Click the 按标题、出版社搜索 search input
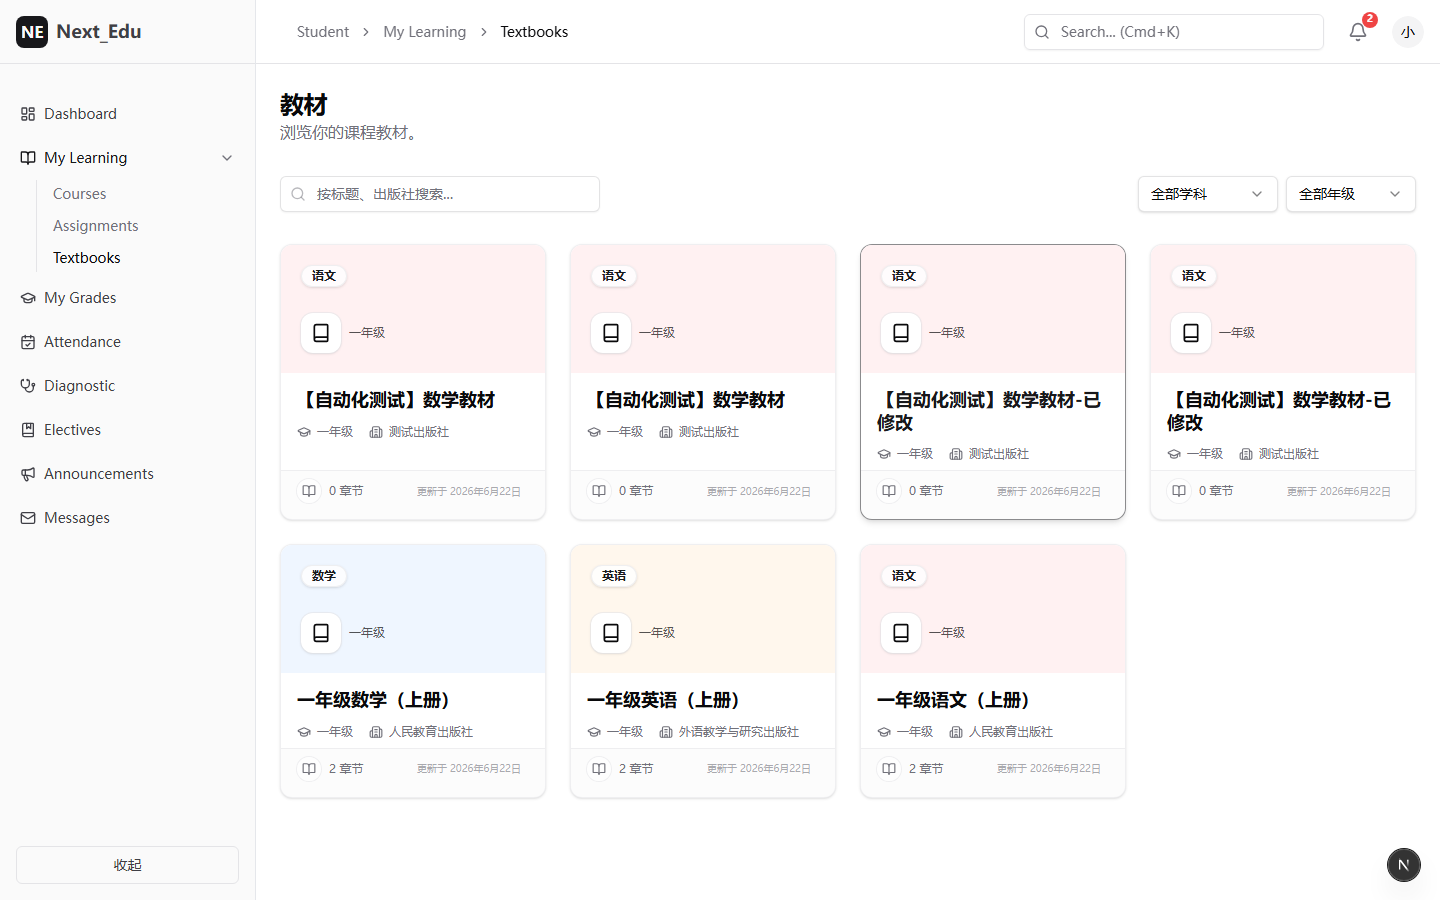 [x=440, y=194]
